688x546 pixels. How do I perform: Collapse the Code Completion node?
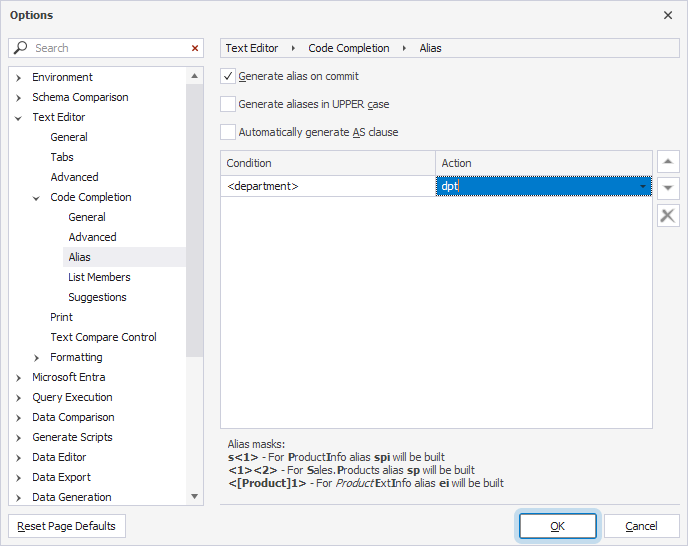(x=36, y=198)
